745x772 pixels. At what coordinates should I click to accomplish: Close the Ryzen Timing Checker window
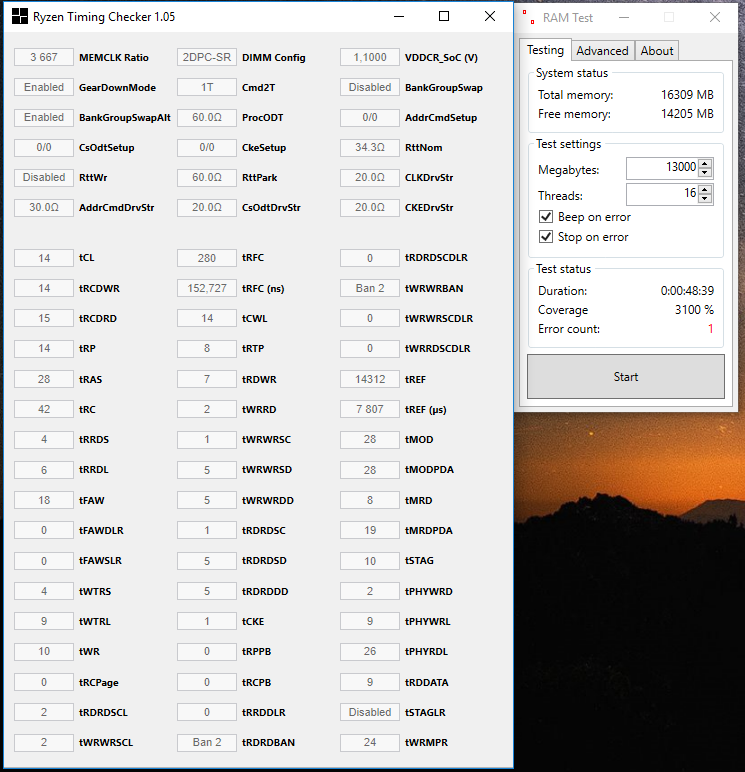pyautogui.click(x=489, y=16)
